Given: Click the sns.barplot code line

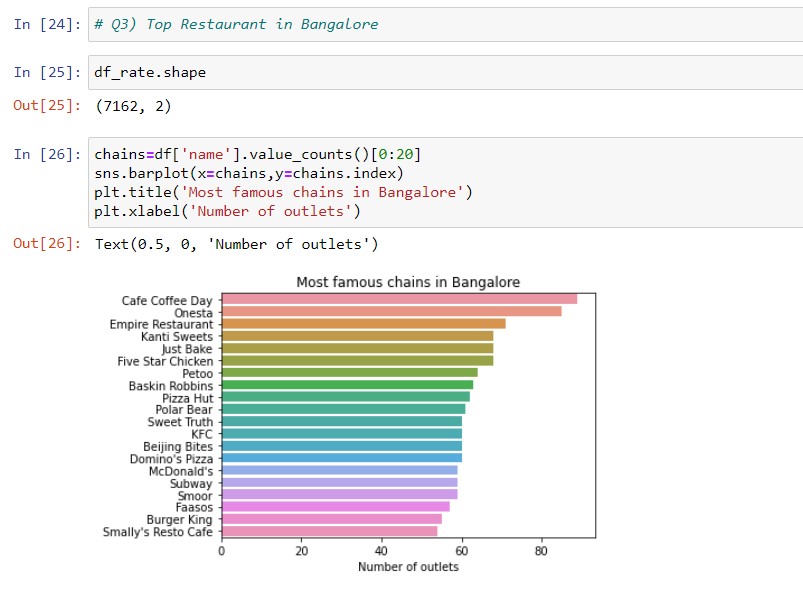Looking at the screenshot, I should [x=249, y=173].
